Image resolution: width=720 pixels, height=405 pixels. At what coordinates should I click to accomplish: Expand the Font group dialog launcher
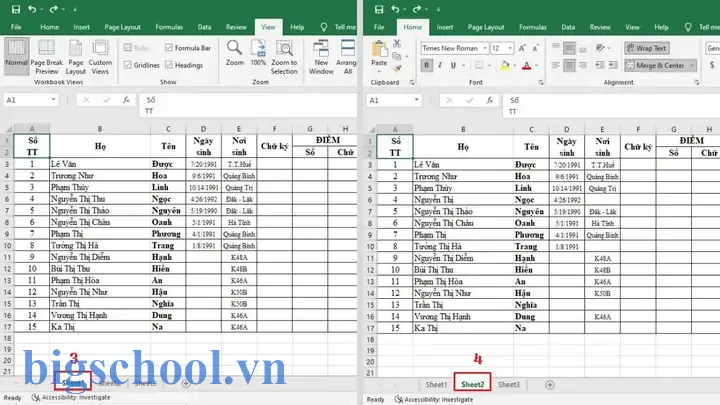point(541,82)
